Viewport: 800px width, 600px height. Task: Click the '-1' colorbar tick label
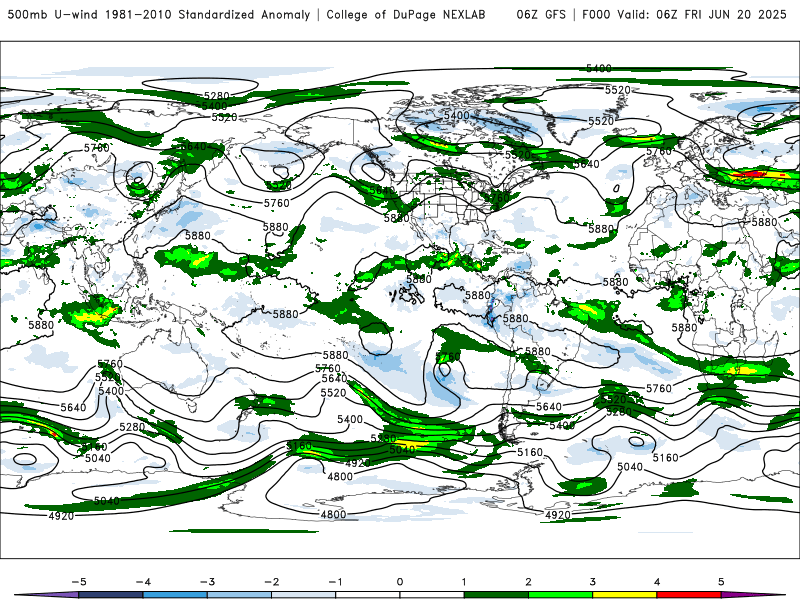tap(335, 582)
